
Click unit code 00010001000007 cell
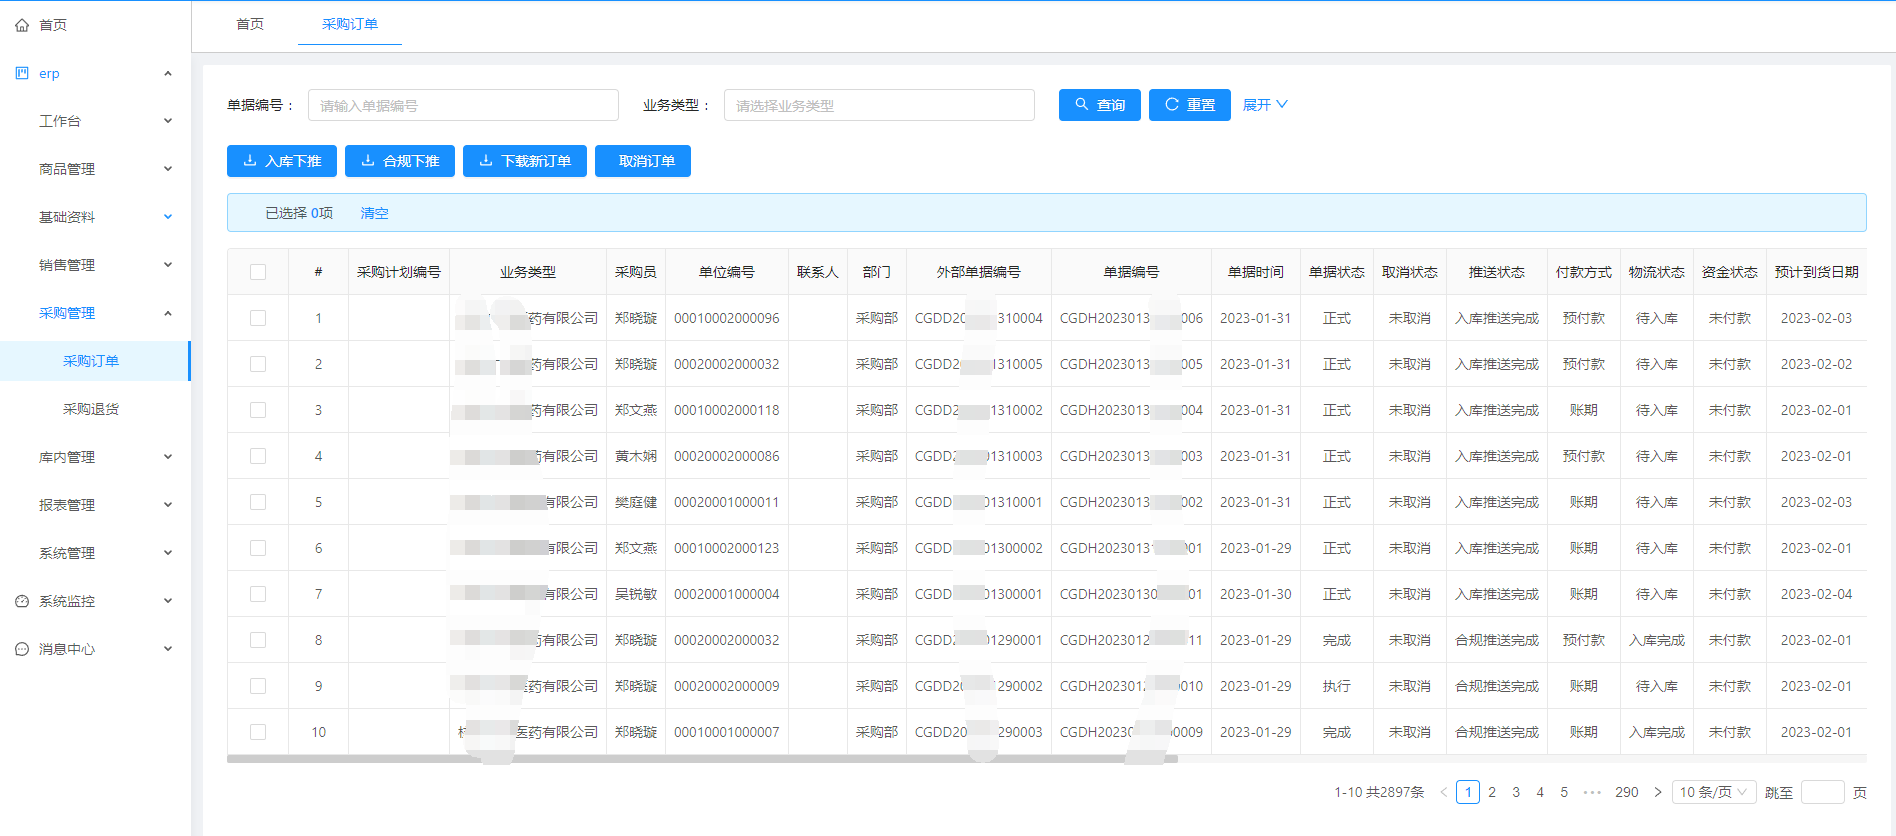click(x=727, y=732)
